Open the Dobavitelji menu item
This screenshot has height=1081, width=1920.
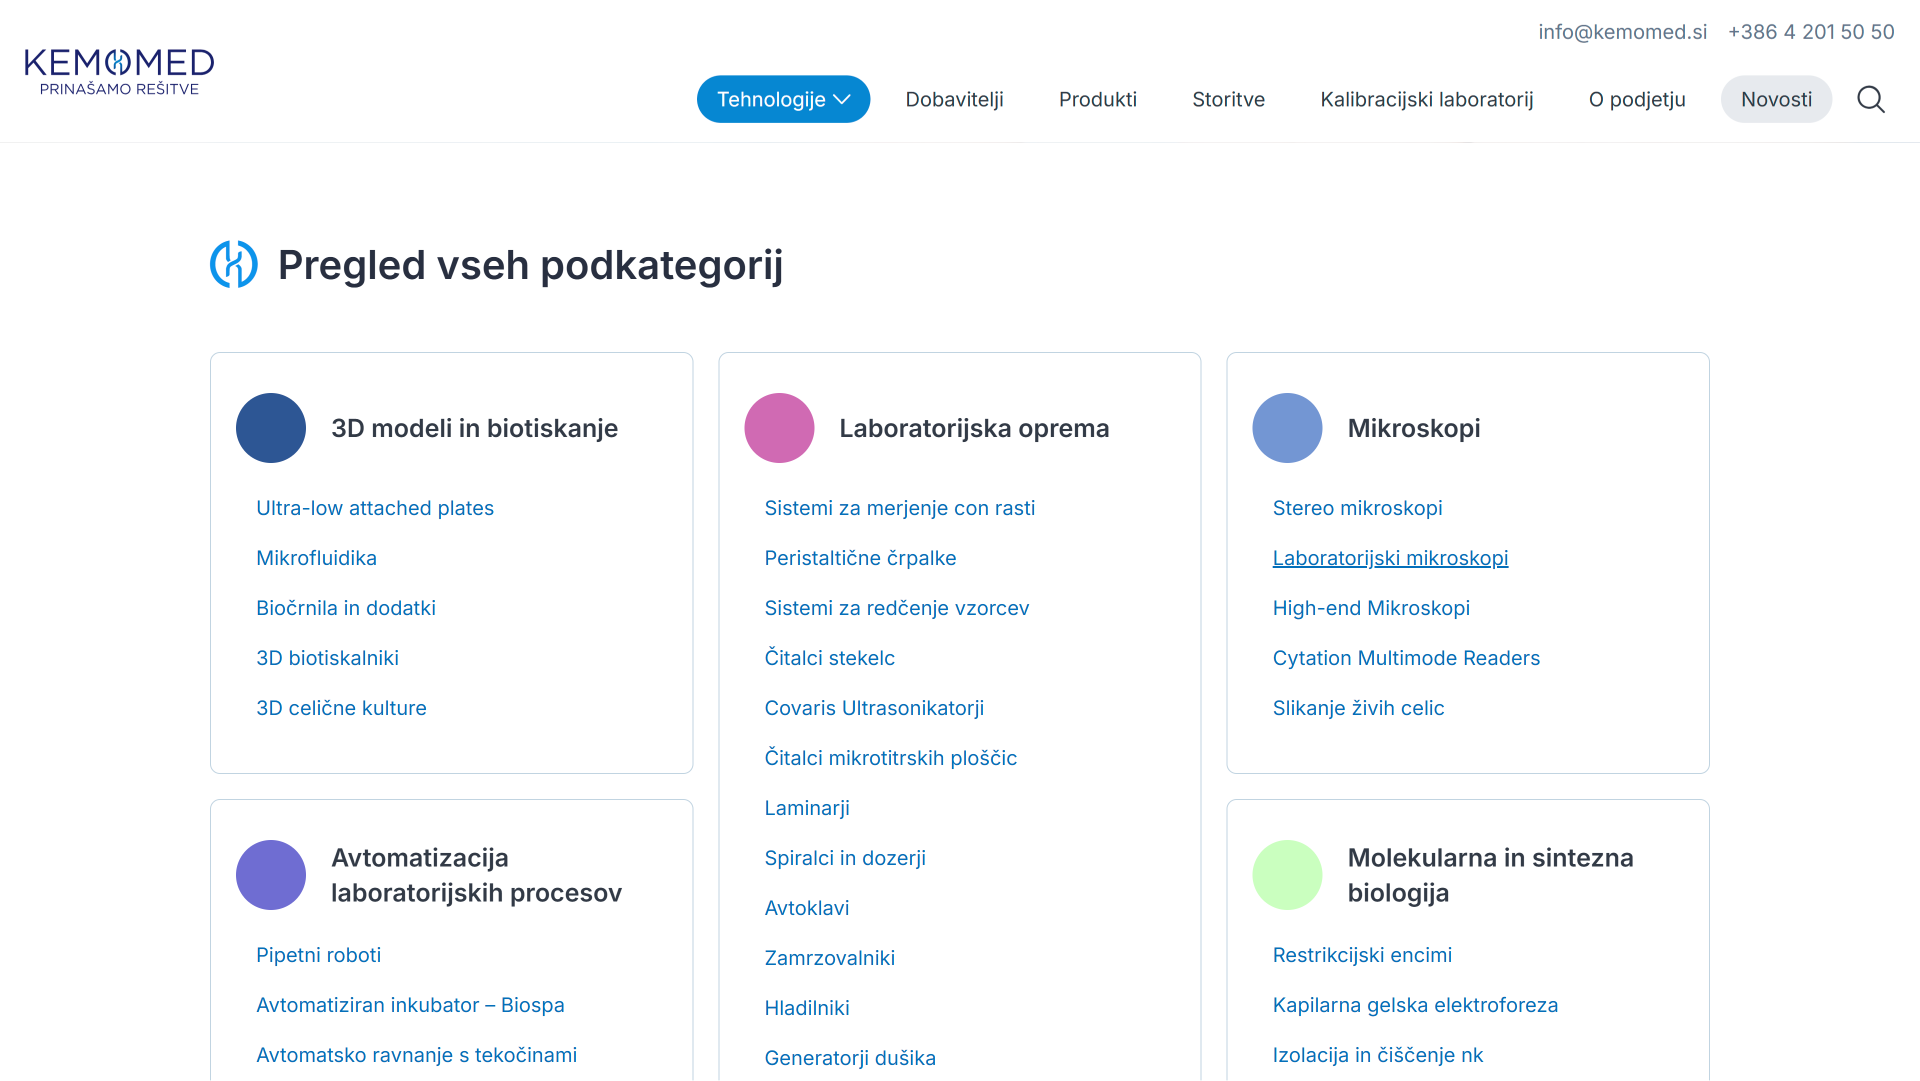(954, 100)
